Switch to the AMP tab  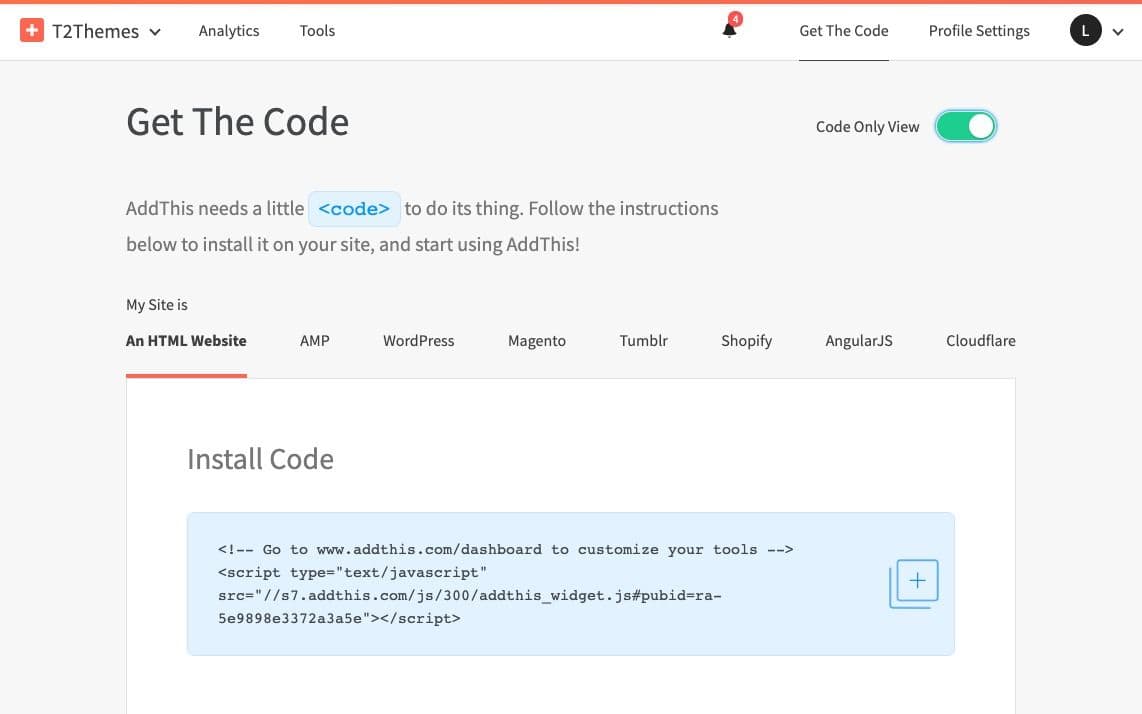coord(315,340)
